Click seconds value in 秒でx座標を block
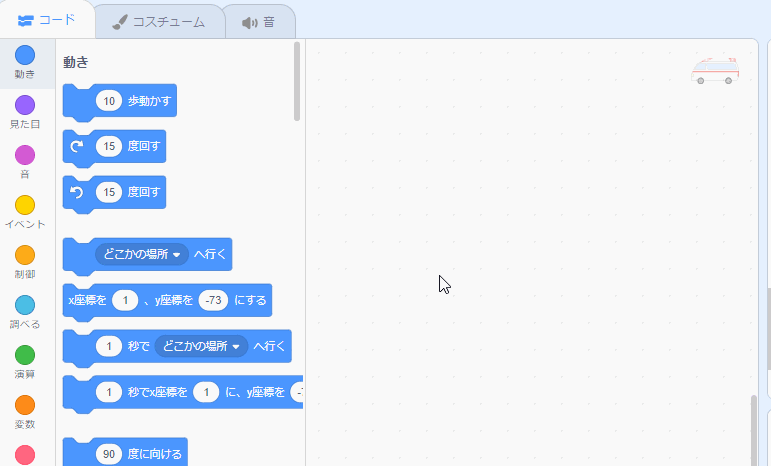 pos(109,392)
